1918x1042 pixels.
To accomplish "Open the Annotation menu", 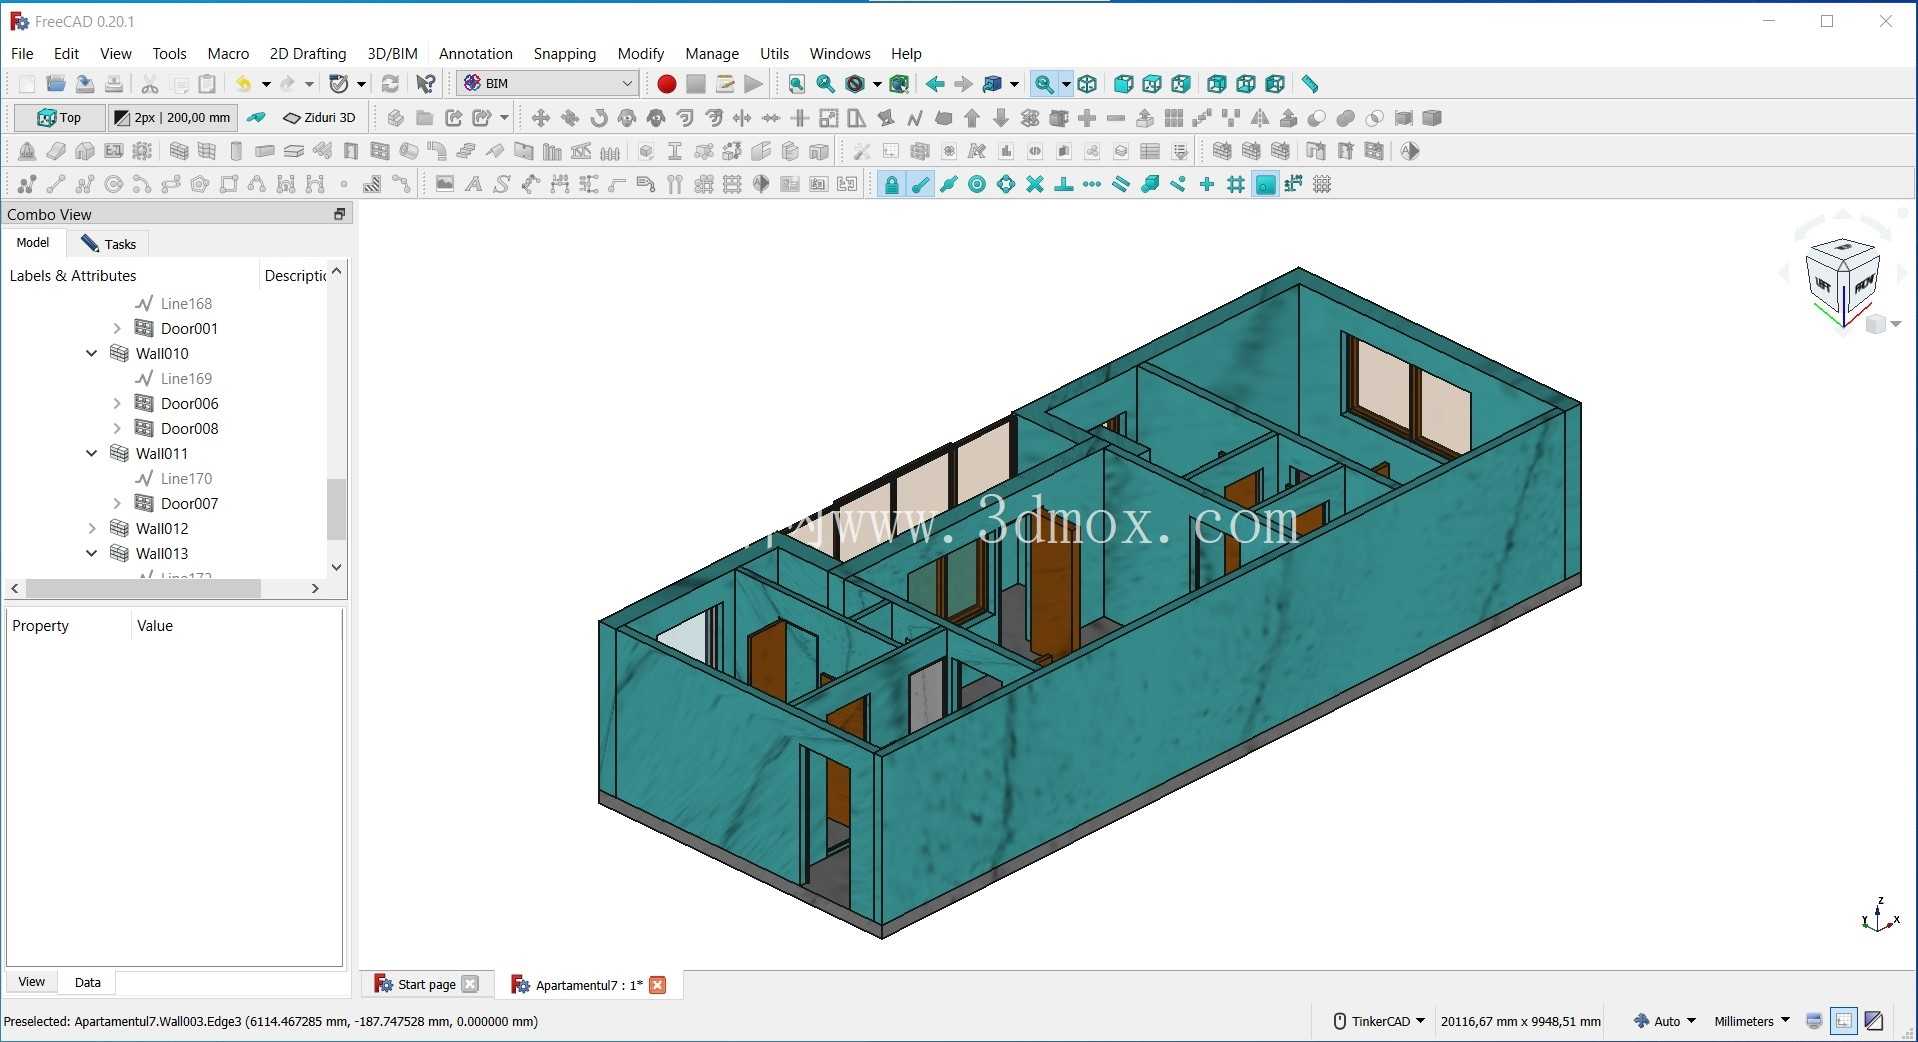I will click(x=475, y=54).
